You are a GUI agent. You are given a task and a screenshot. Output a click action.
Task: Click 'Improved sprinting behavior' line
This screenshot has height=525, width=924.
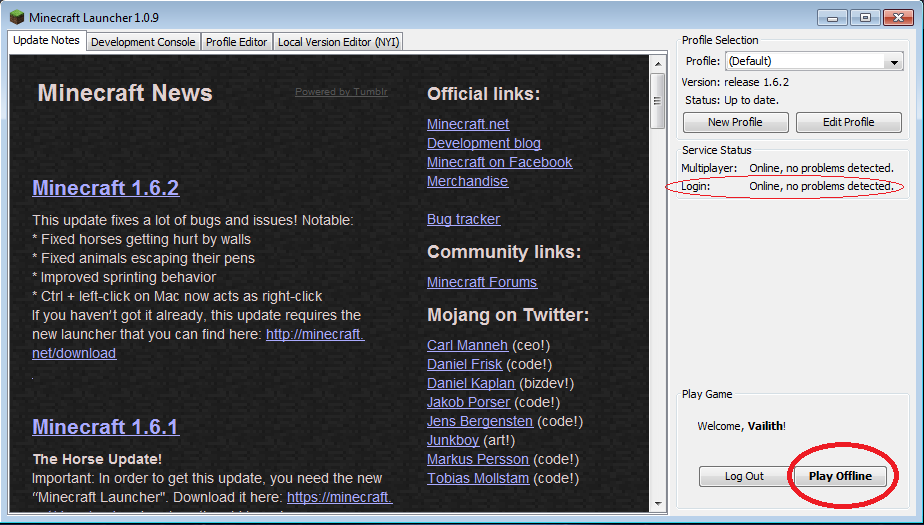(124, 277)
